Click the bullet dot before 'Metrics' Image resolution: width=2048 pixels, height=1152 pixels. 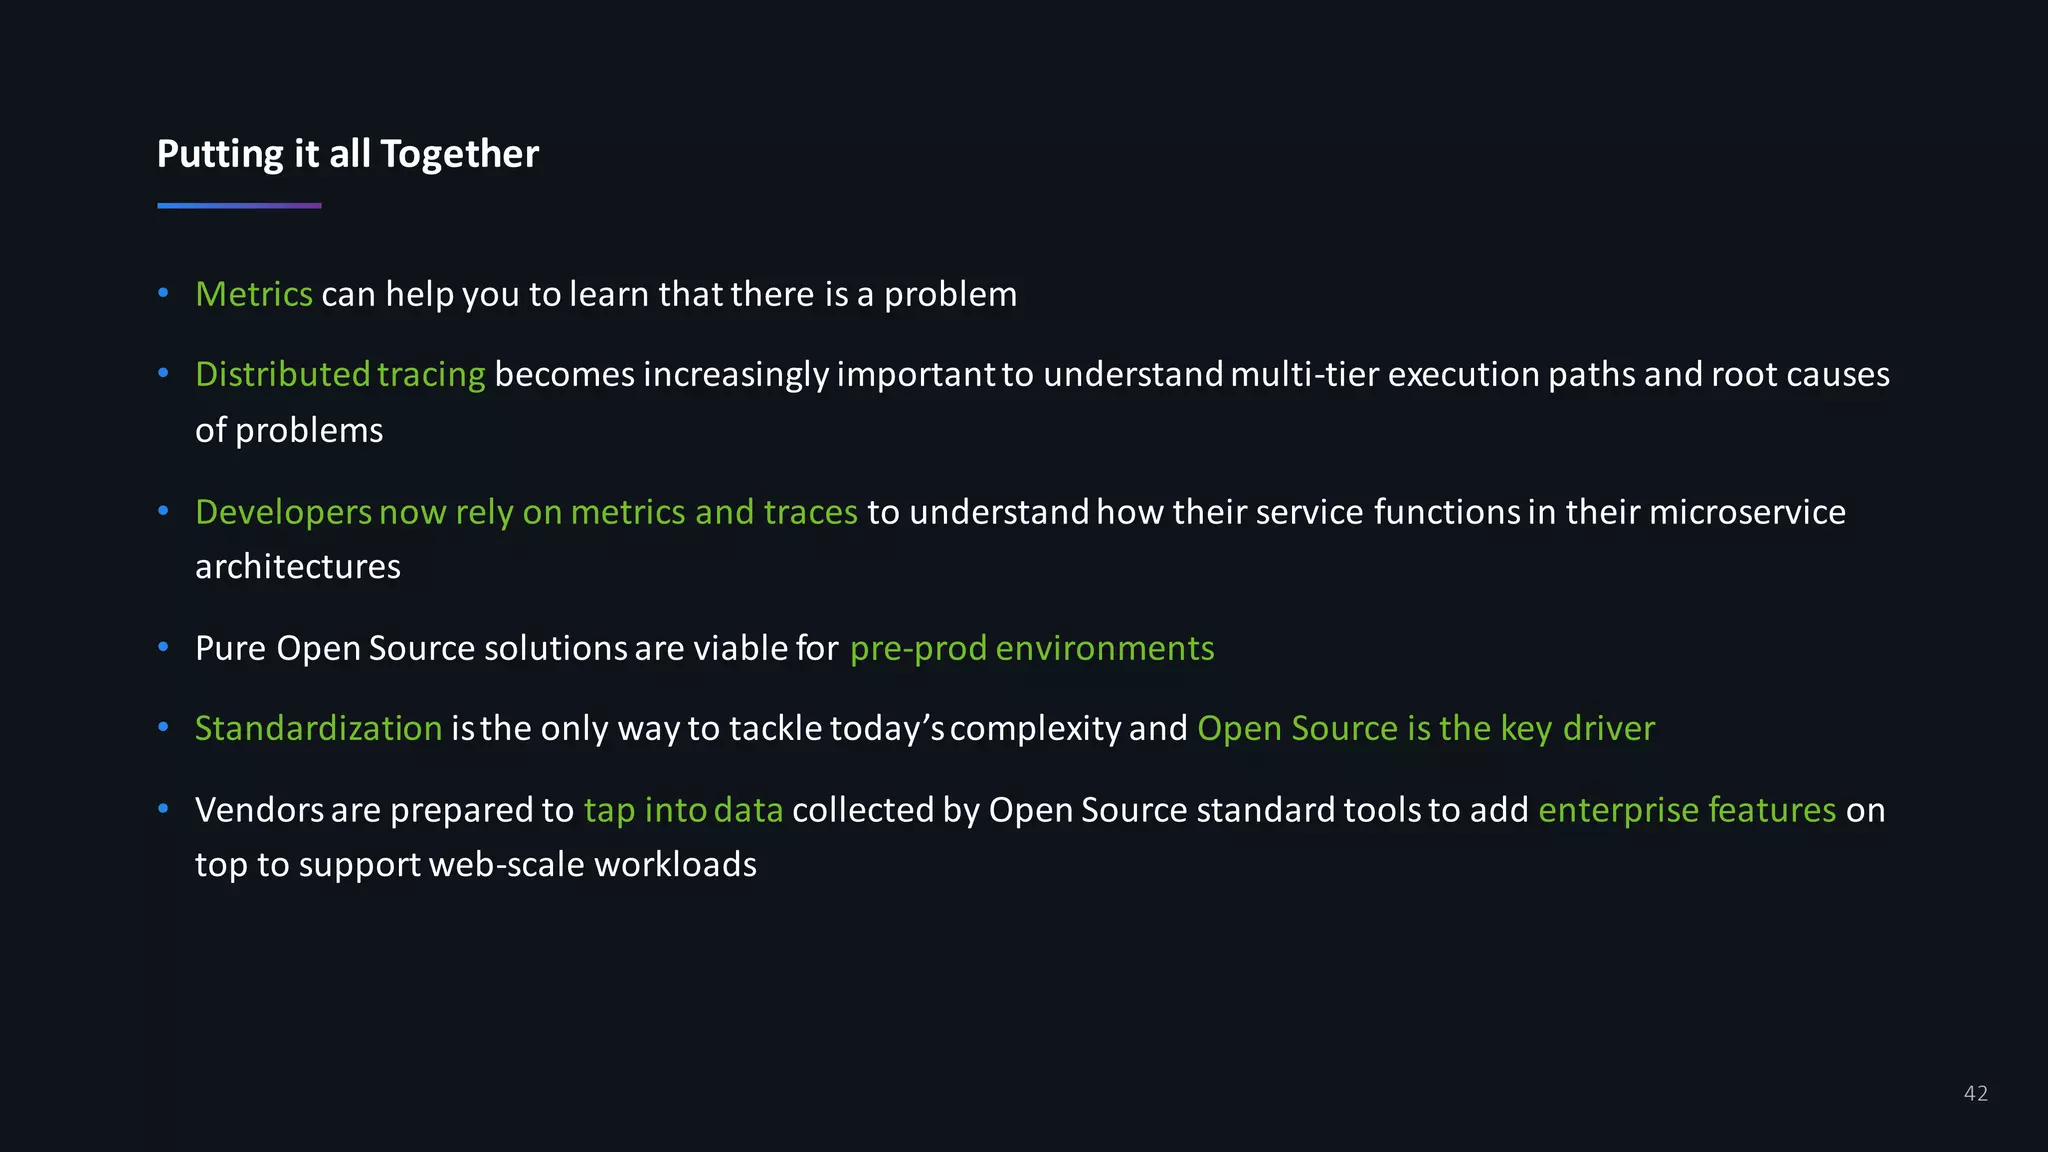[163, 293]
